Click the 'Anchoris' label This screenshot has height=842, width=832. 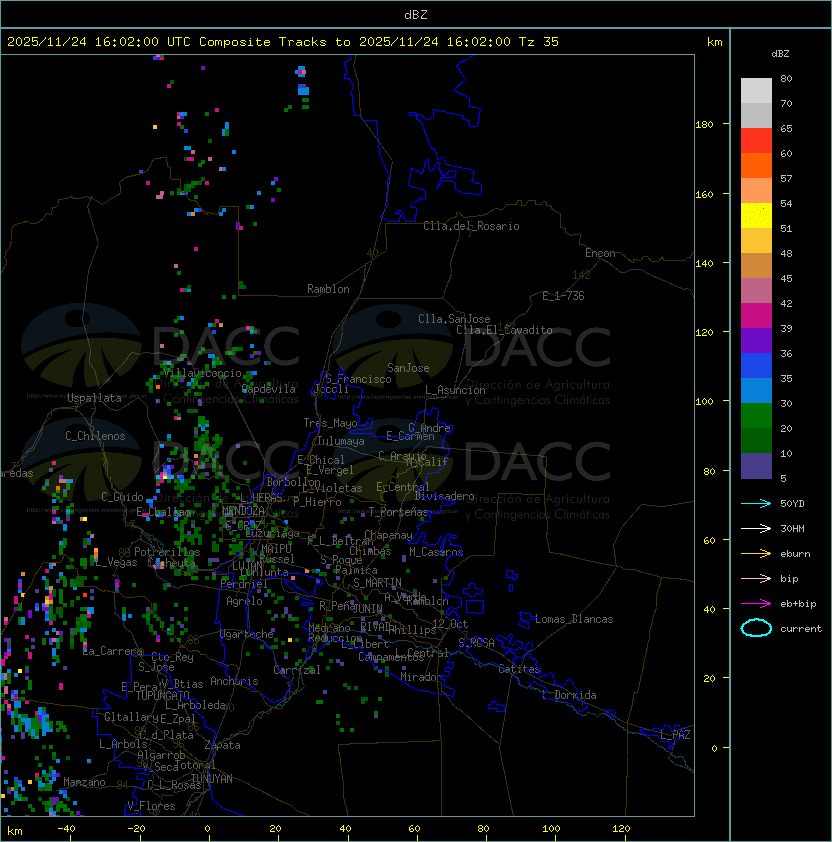pyautogui.click(x=234, y=681)
